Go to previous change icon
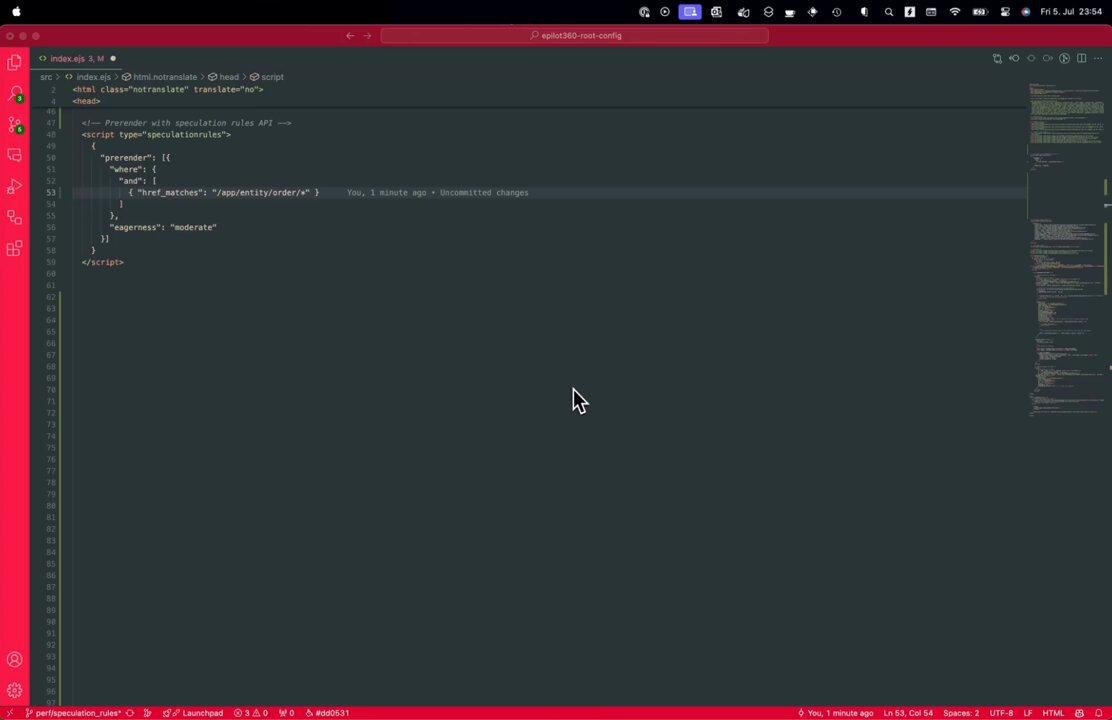Viewport: 1112px width, 720px height. 1014,59
